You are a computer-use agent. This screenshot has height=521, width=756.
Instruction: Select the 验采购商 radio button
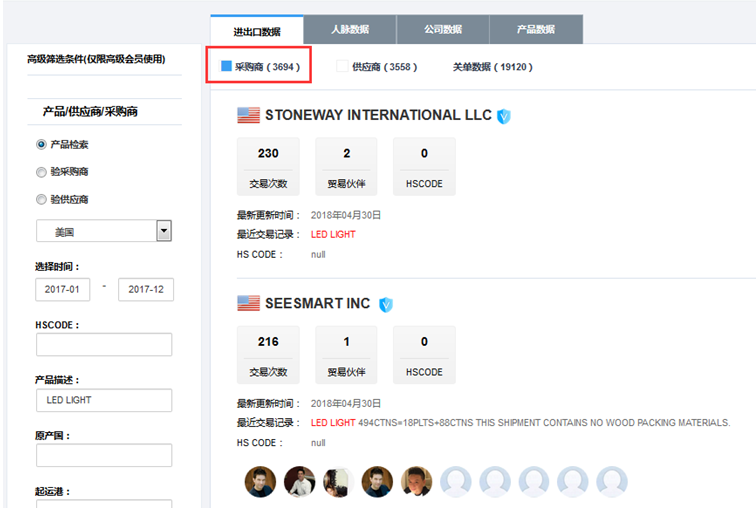coord(41,172)
